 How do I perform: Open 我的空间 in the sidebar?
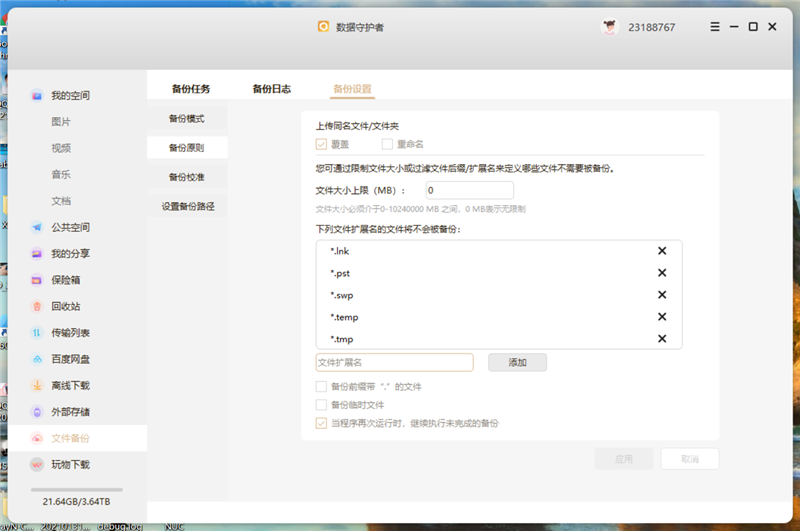tap(70, 96)
